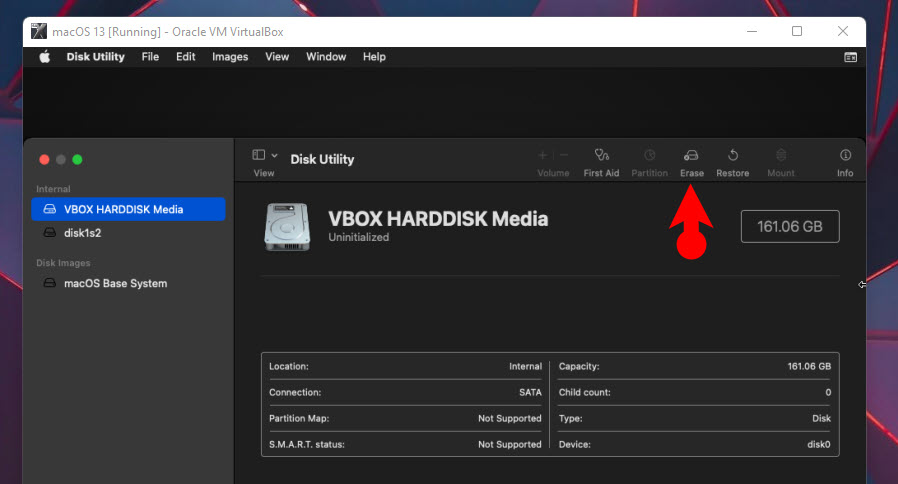
Task: Click the Erase toolbar button
Action: (x=692, y=162)
